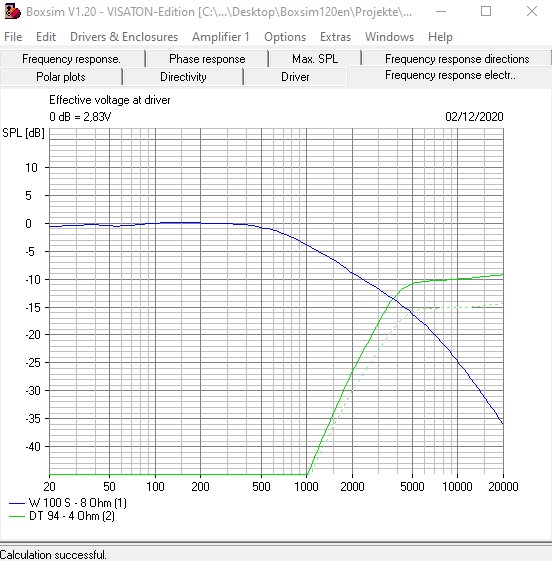Open the Windows menu
The image size is (552, 561).
tap(389, 37)
